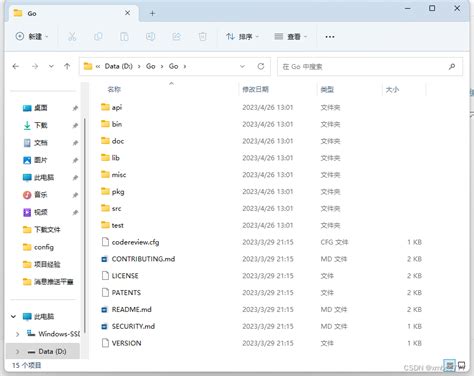Click the search magnifier icon
474x376 pixels.
tap(452, 67)
